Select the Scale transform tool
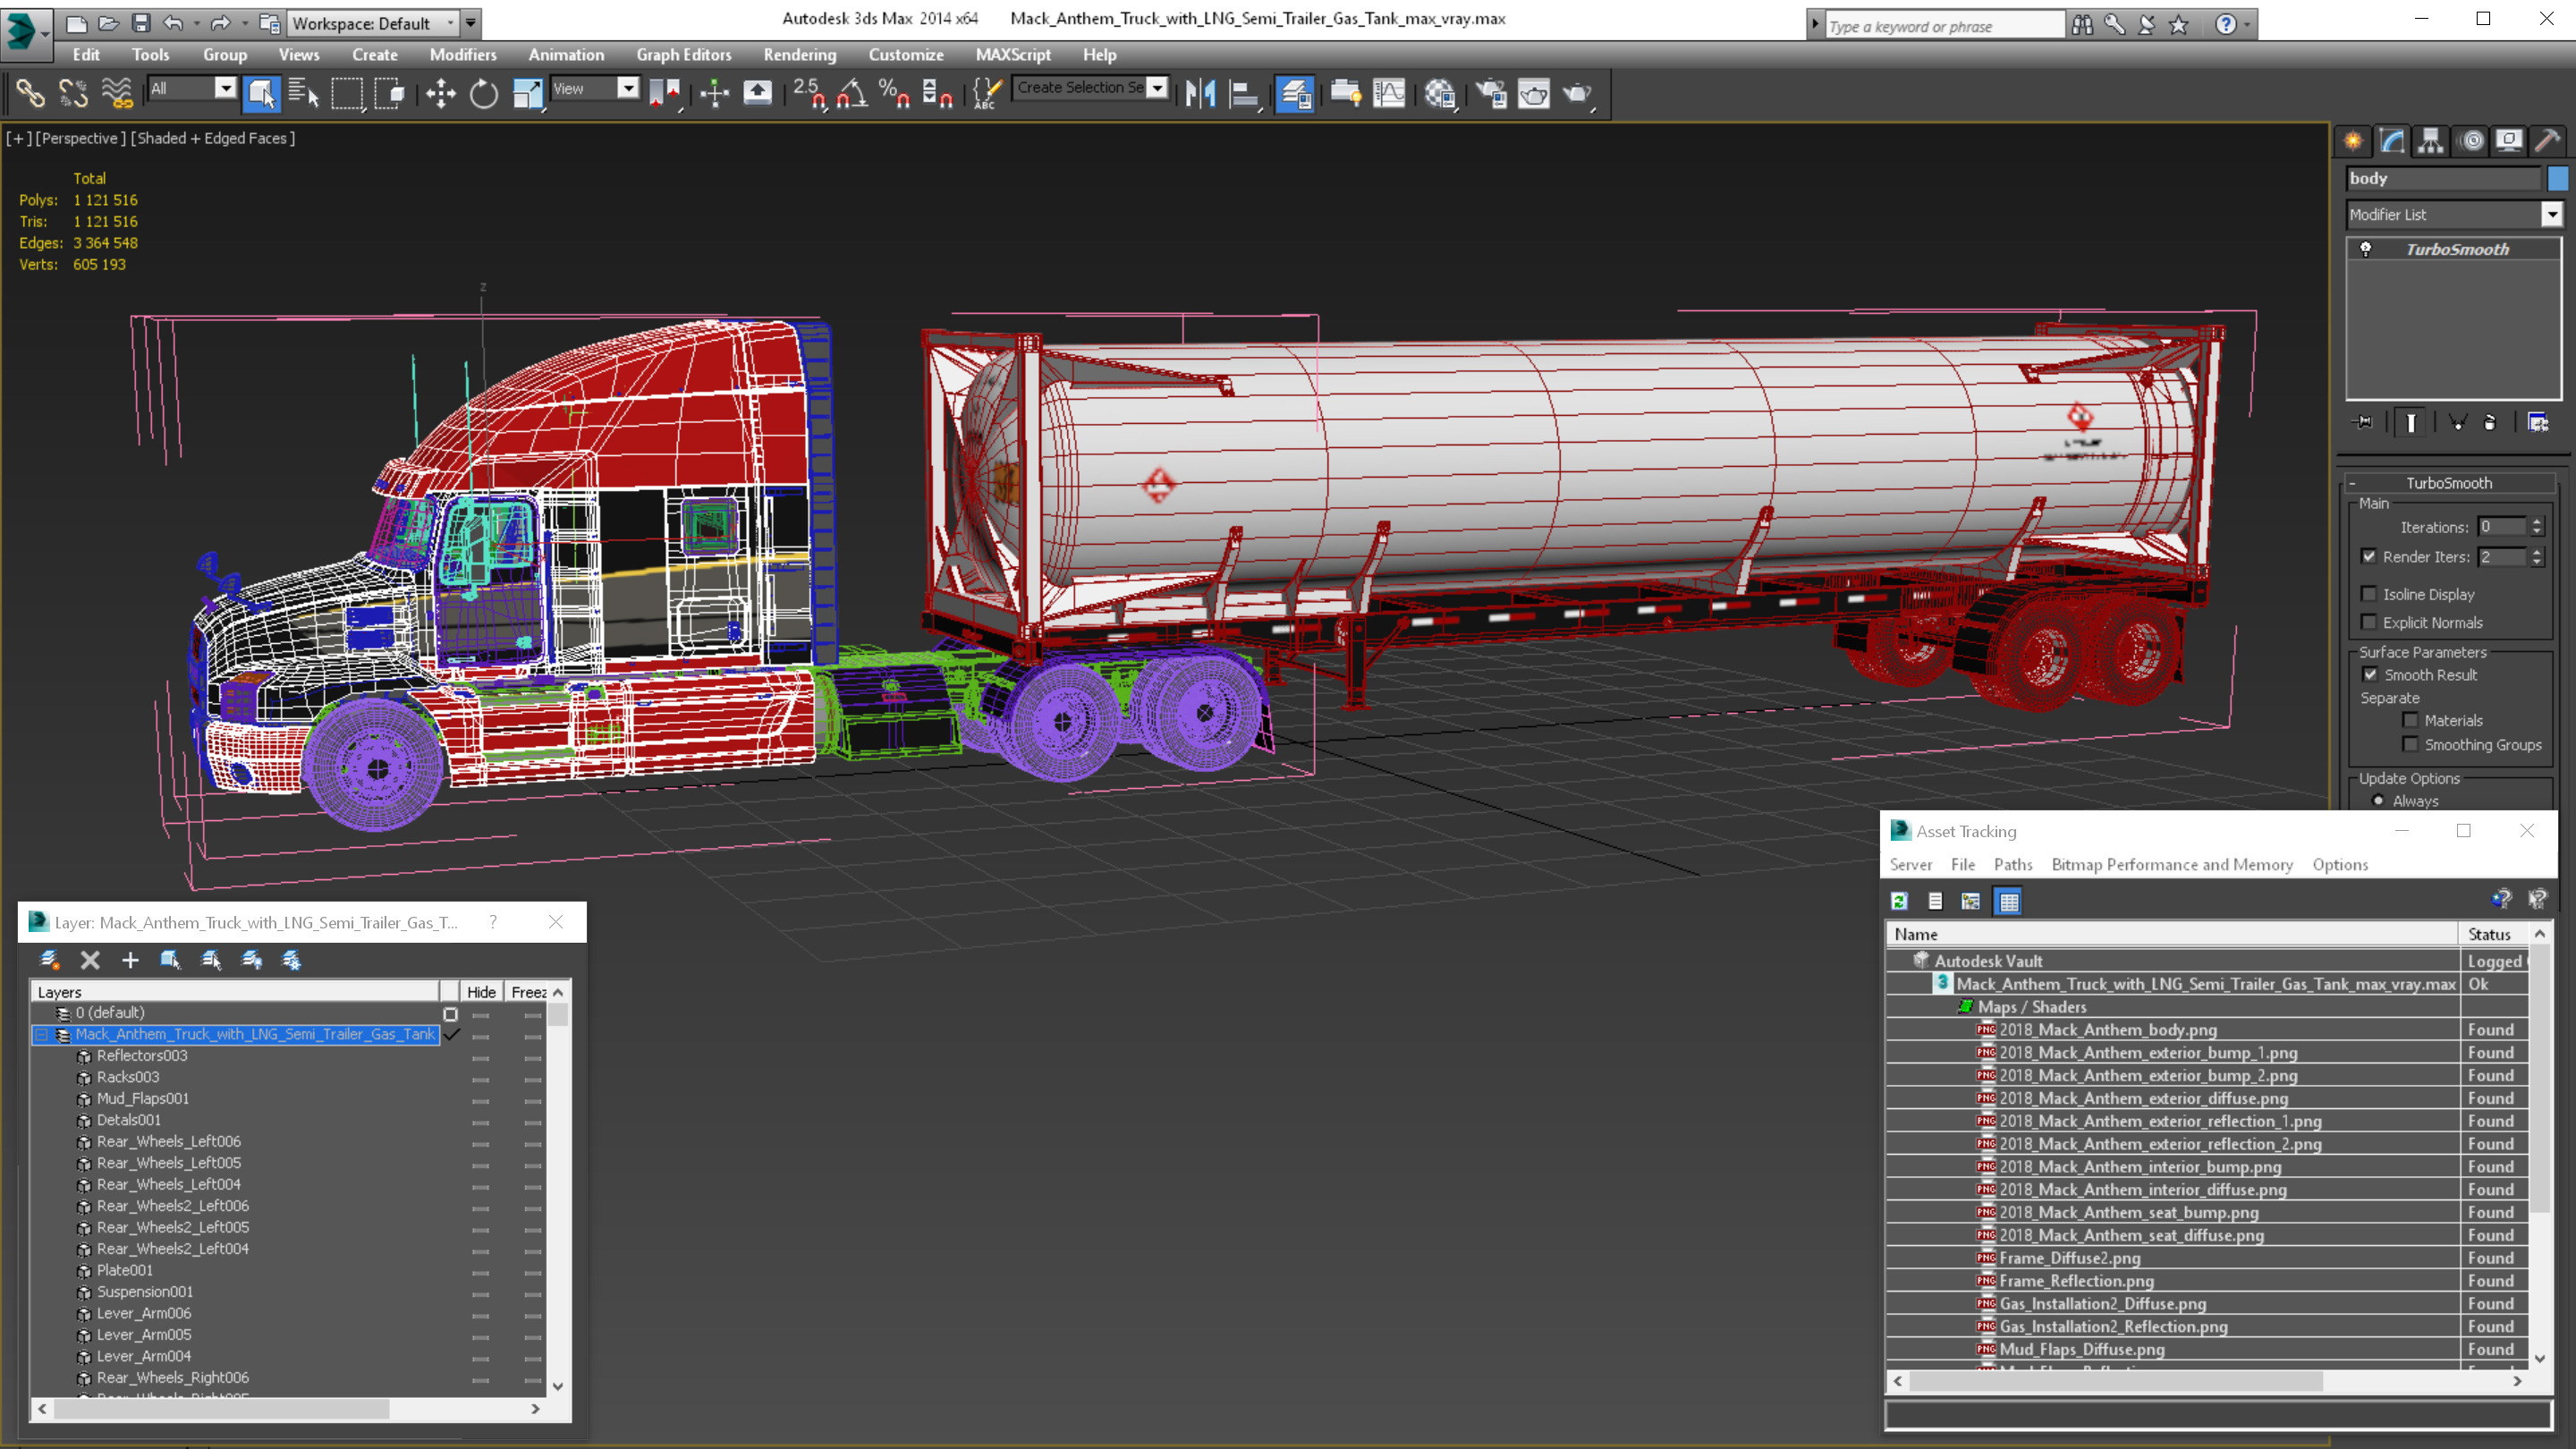The width and height of the screenshot is (2576, 1449). click(527, 94)
